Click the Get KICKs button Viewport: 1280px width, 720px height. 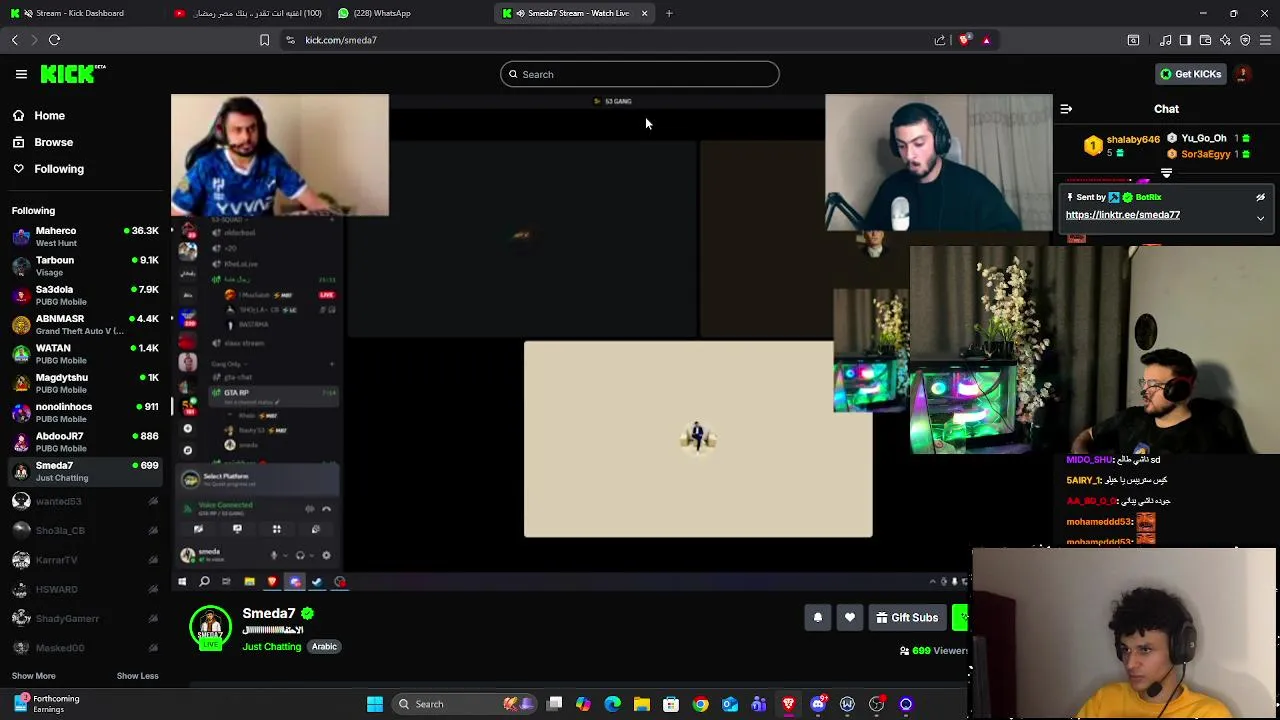coord(1190,74)
